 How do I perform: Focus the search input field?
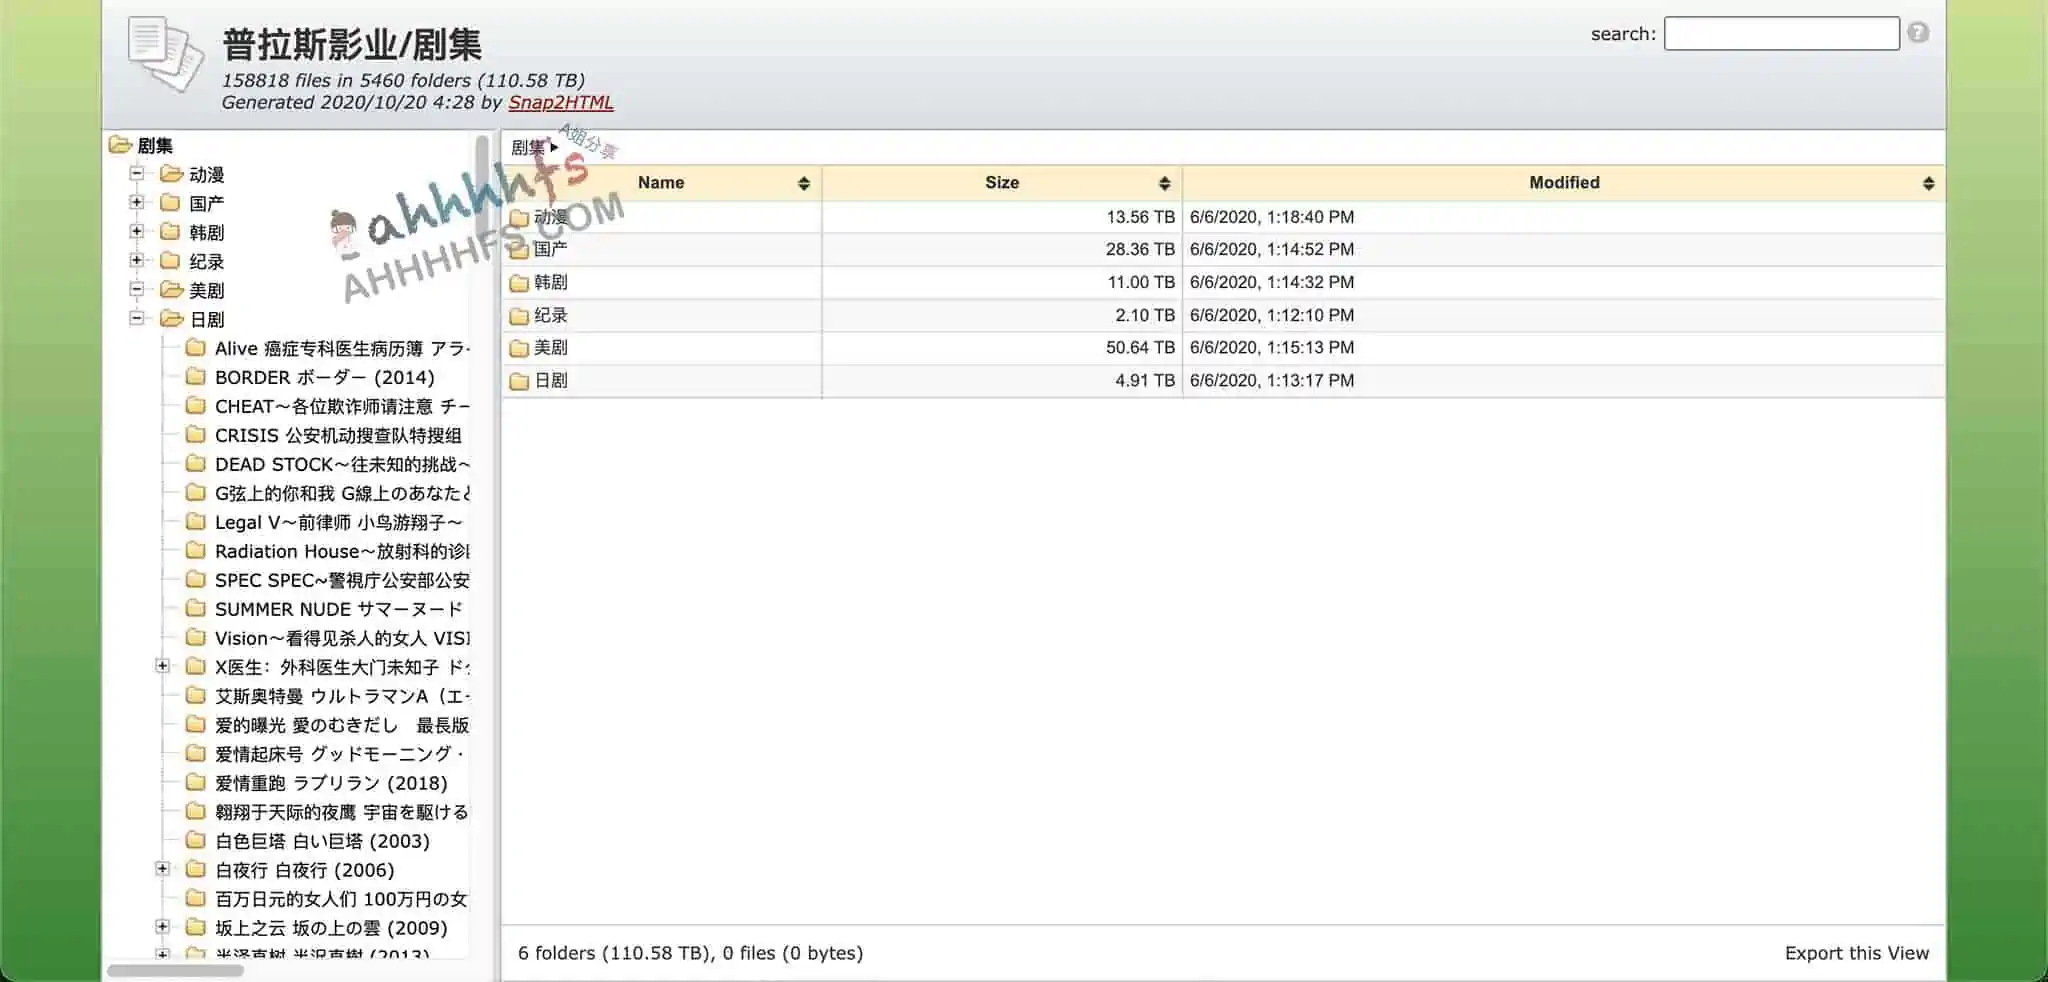click(x=1781, y=33)
